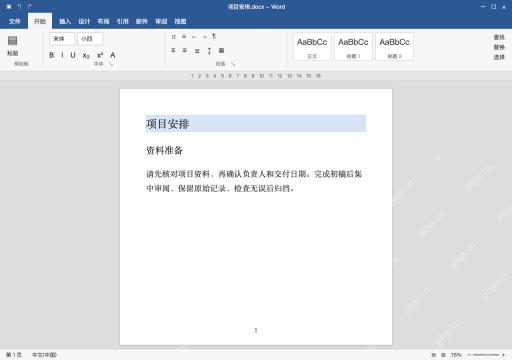Toggle Underline formatting (U)

[x=73, y=55]
